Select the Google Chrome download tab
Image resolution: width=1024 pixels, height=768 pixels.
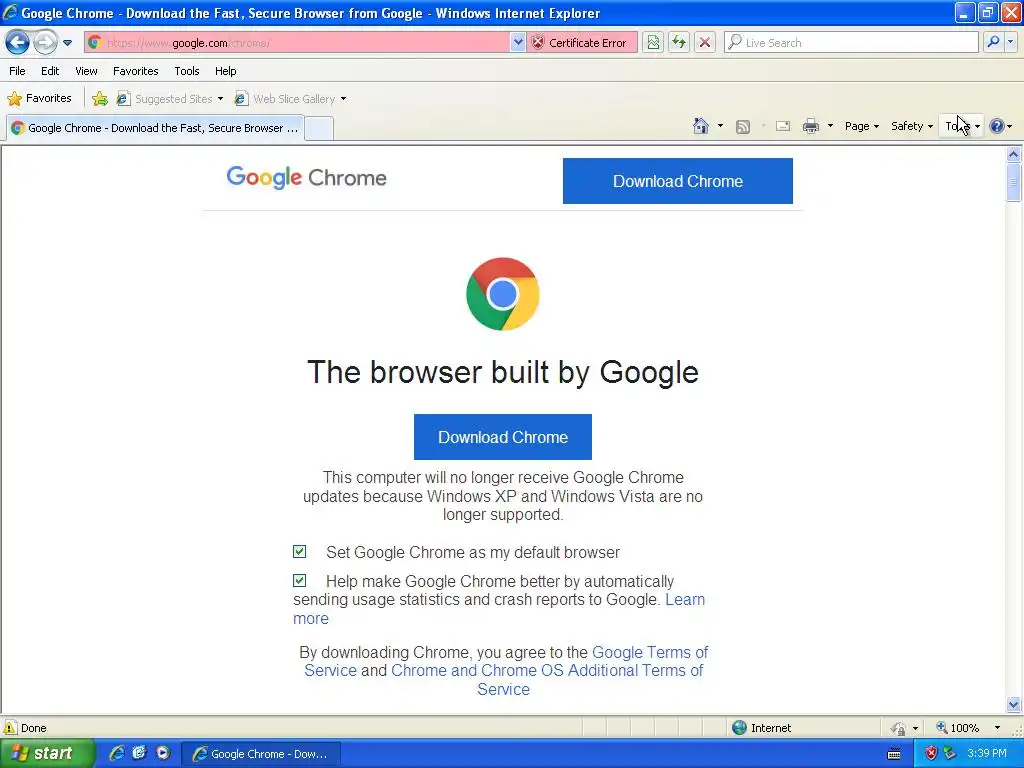pyautogui.click(x=155, y=128)
